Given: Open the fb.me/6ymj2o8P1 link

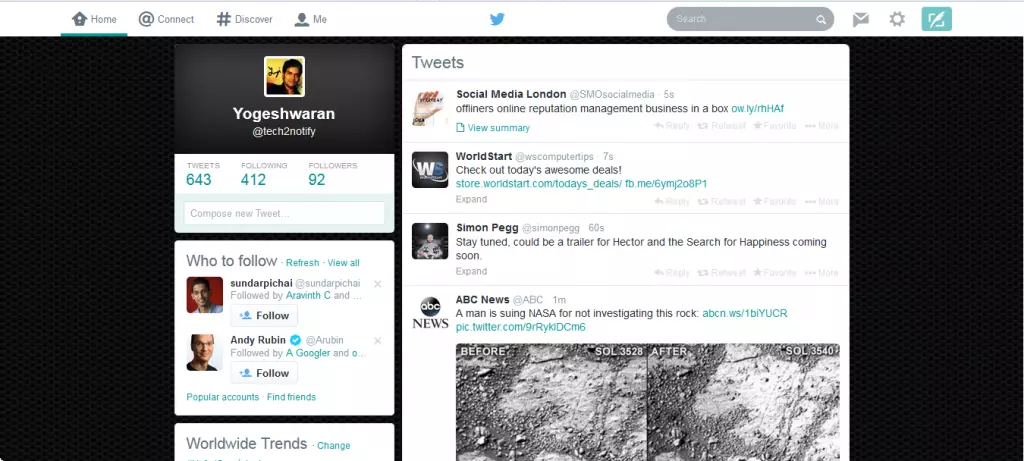Looking at the screenshot, I should point(666,184).
